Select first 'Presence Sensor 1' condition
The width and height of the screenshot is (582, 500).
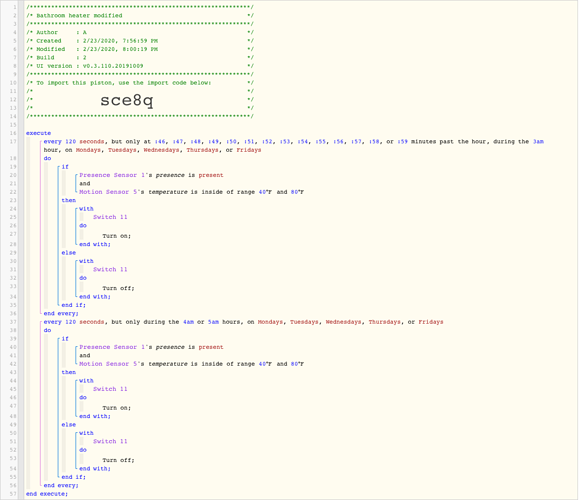coord(151,175)
